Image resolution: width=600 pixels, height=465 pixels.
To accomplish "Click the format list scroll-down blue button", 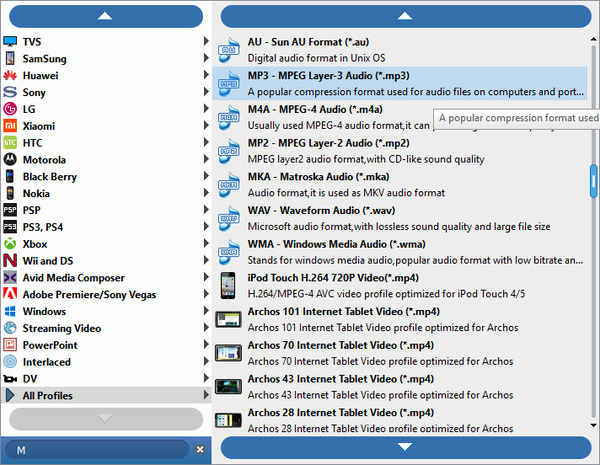I will 406,447.
